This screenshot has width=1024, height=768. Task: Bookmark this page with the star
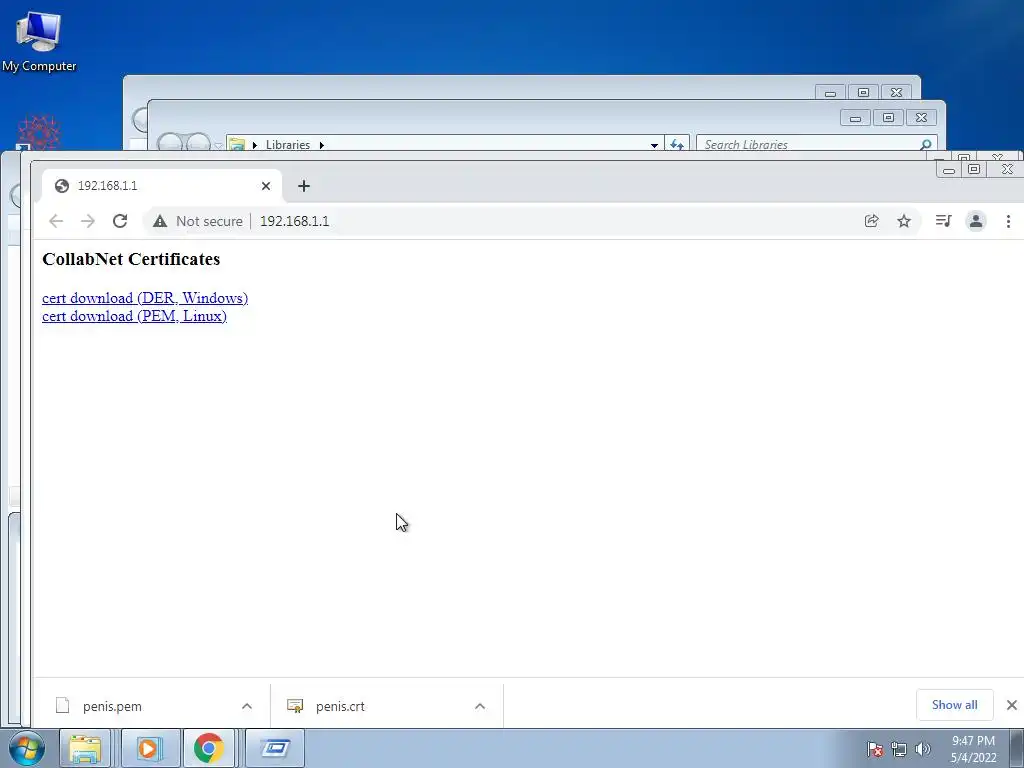pos(904,221)
